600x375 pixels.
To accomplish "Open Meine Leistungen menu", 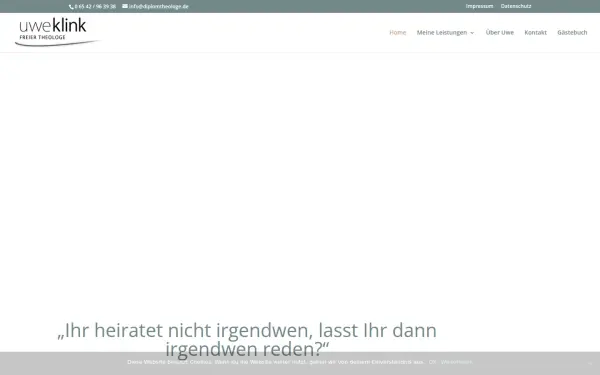I will (442, 33).
